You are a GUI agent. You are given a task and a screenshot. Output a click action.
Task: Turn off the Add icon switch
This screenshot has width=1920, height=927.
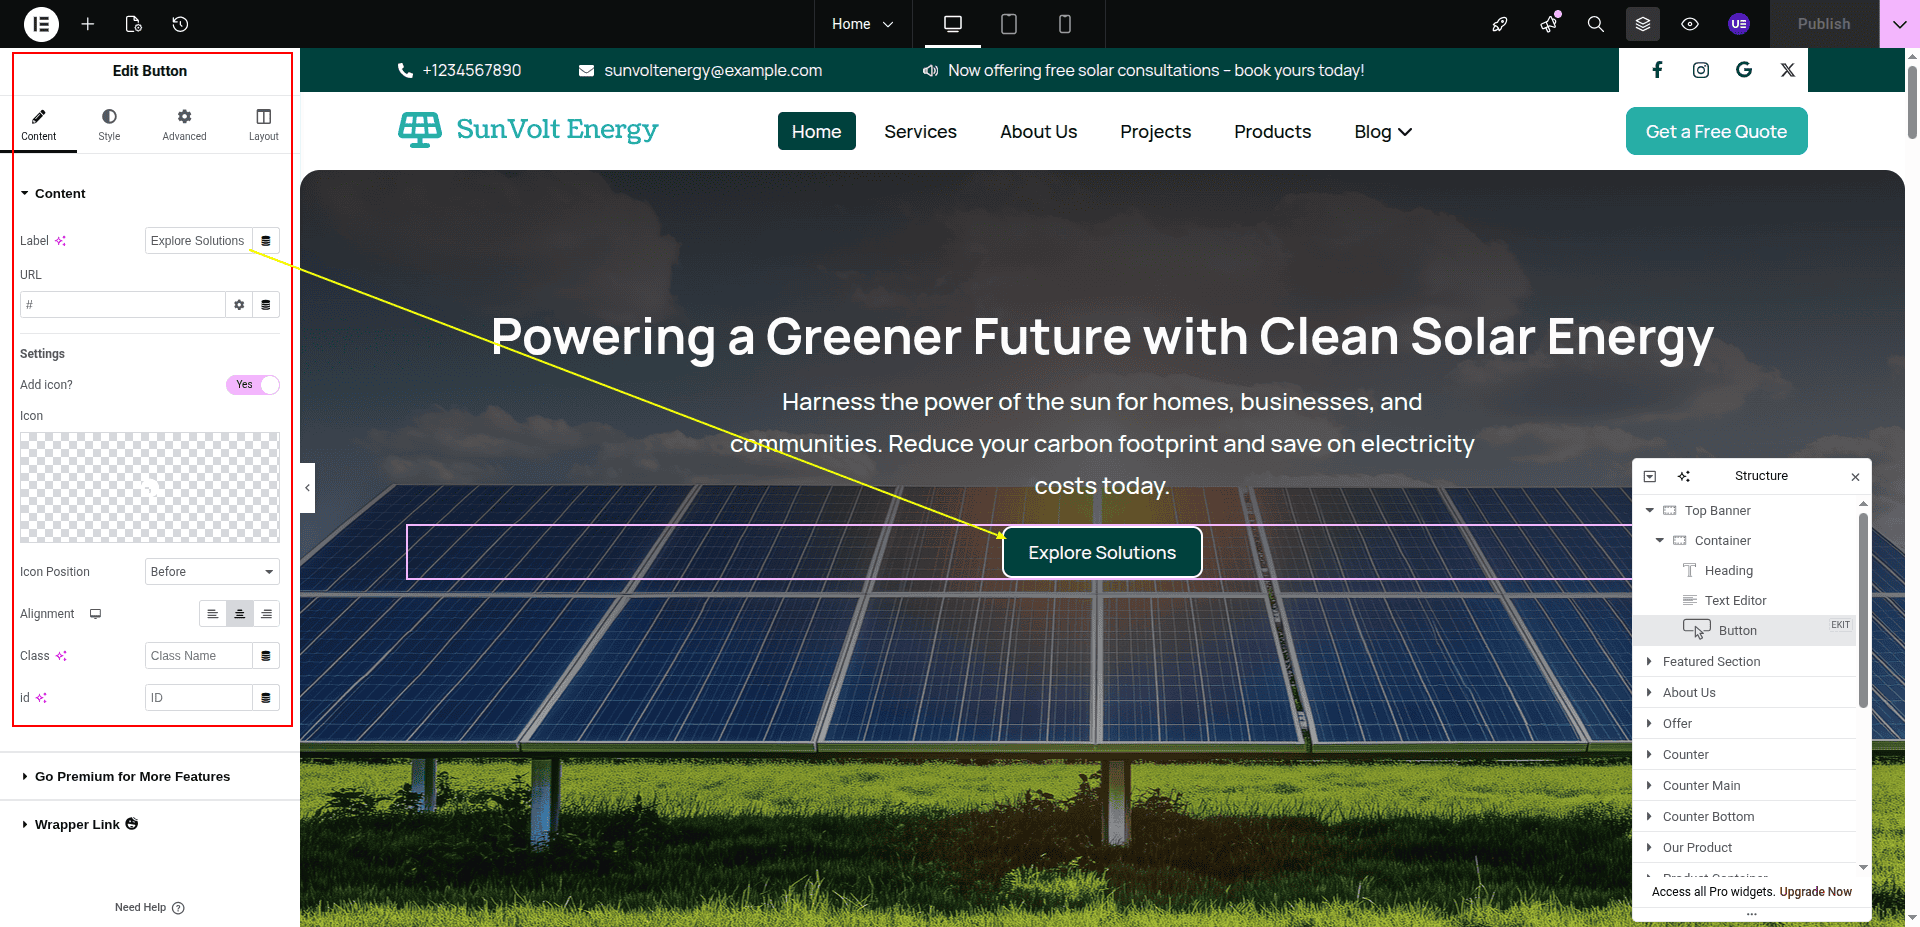coord(253,385)
